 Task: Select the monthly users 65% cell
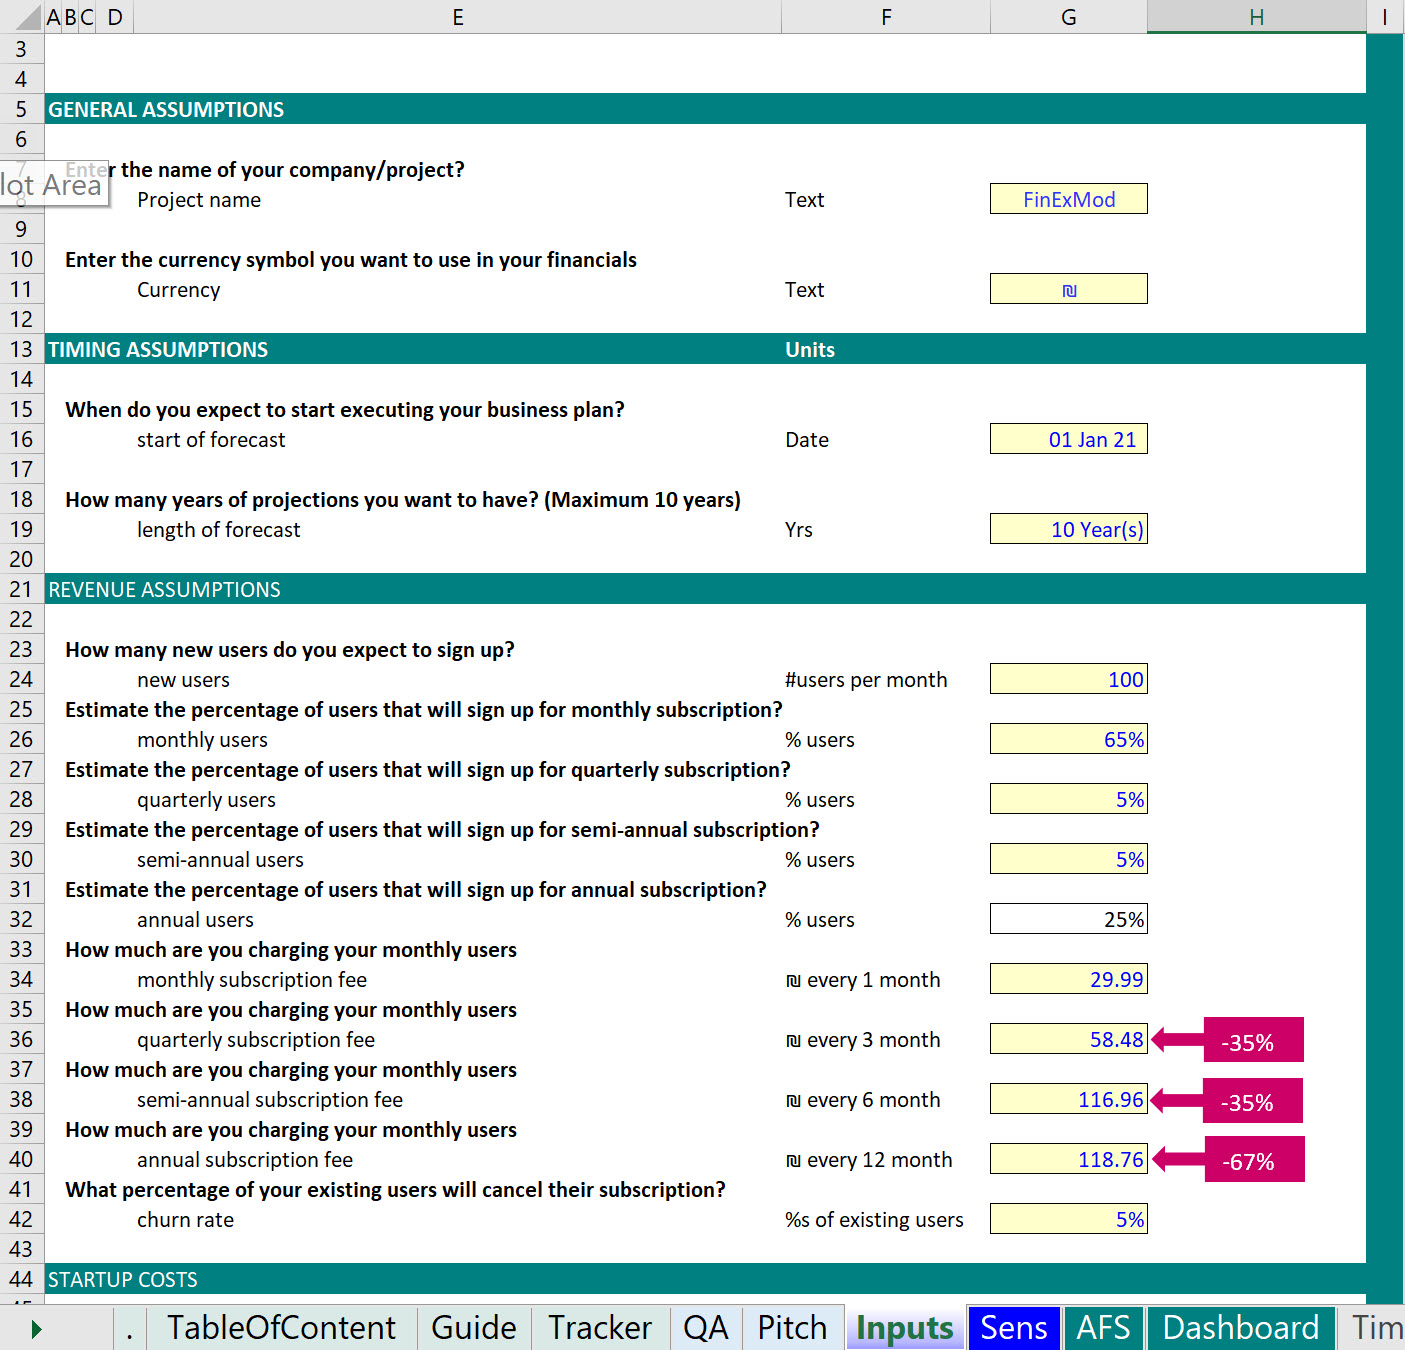coord(1069,739)
